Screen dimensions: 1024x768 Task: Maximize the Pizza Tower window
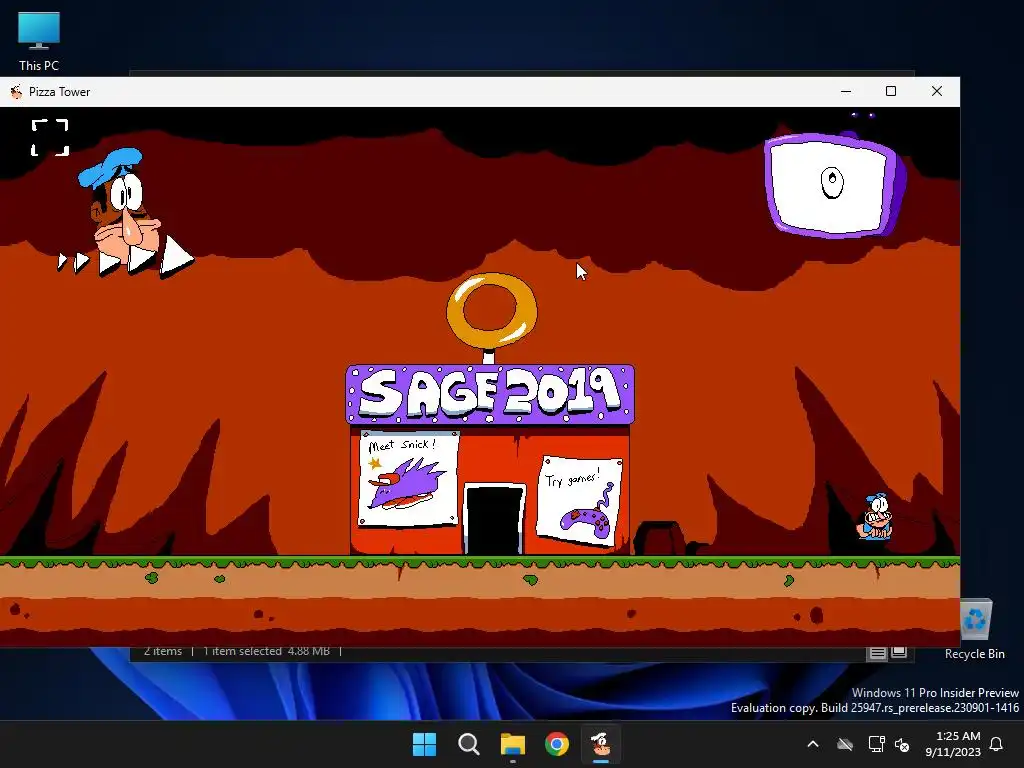[891, 91]
